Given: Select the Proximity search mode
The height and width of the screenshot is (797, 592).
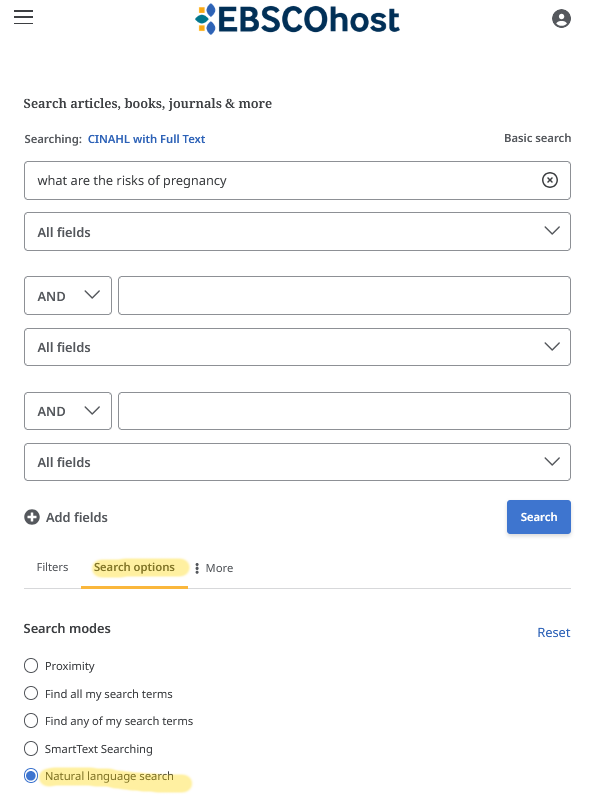Looking at the screenshot, I should coord(31,665).
